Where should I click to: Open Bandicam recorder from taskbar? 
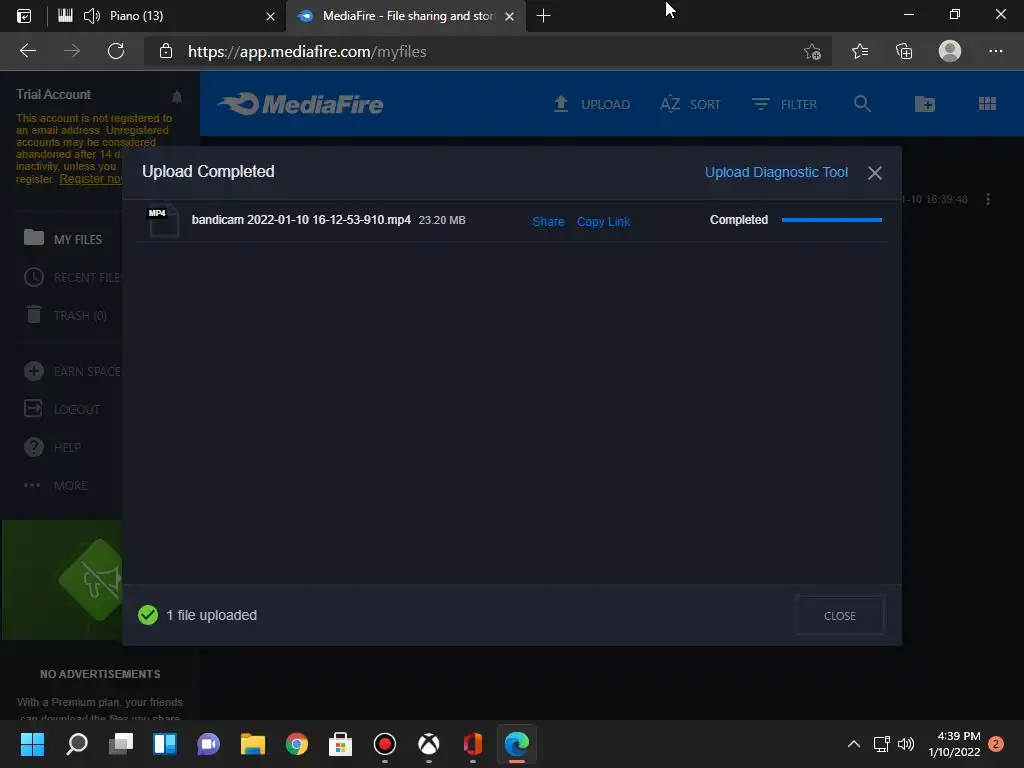coord(385,744)
